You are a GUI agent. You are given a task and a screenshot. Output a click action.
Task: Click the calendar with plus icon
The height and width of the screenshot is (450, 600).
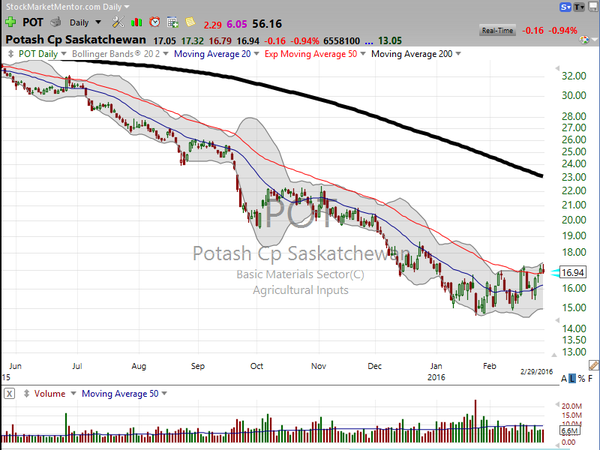(x=173, y=23)
